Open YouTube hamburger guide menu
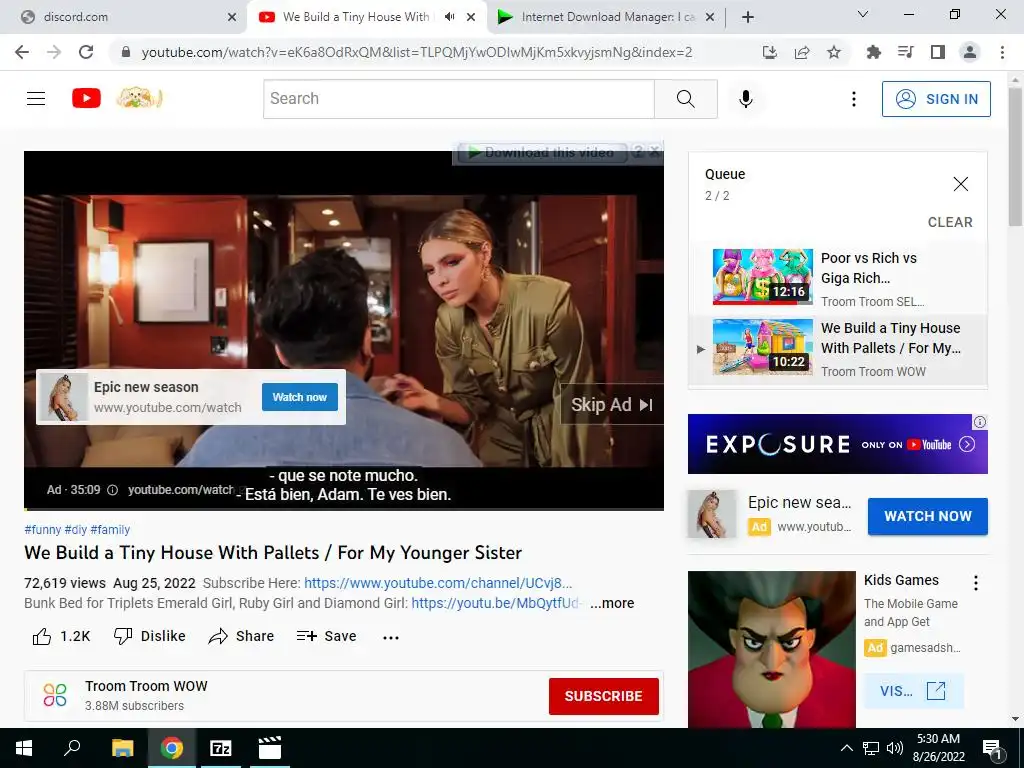Viewport: 1024px width, 768px height. pos(36,99)
